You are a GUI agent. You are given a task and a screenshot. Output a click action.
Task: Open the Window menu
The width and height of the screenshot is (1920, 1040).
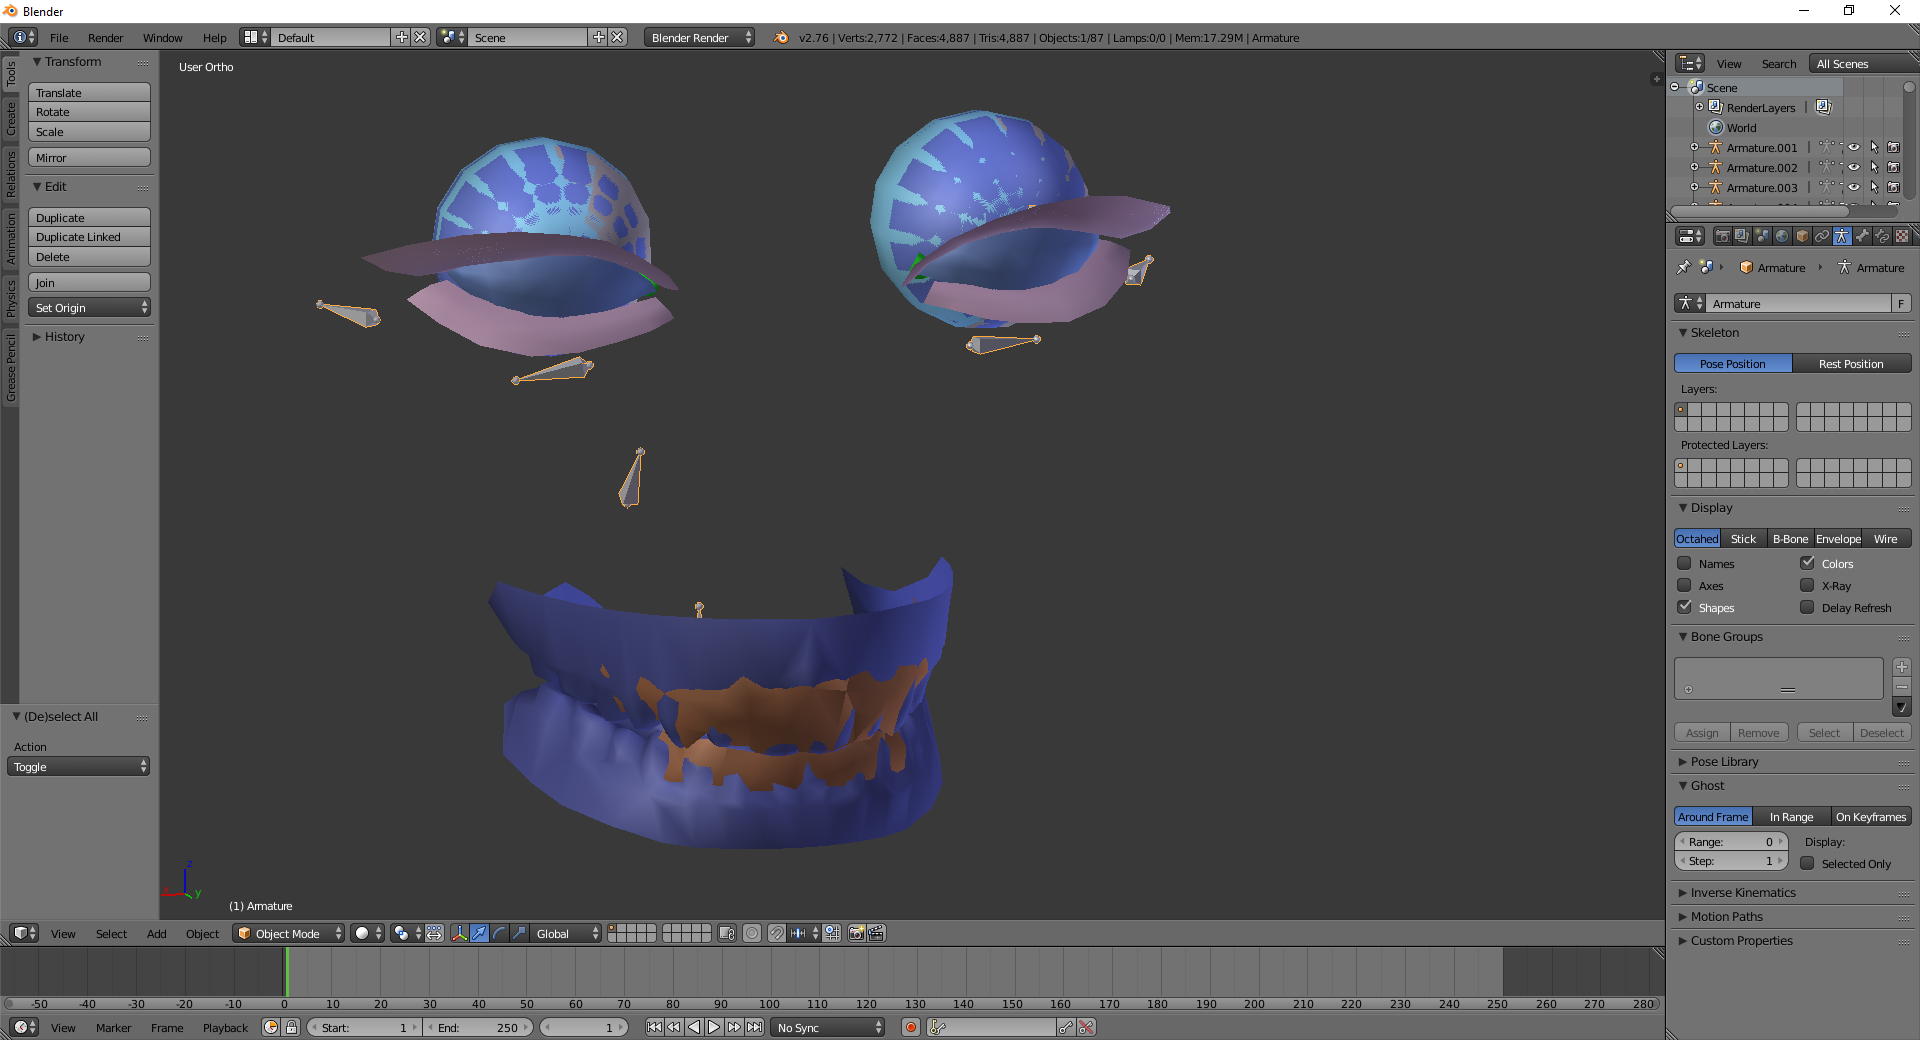162,37
